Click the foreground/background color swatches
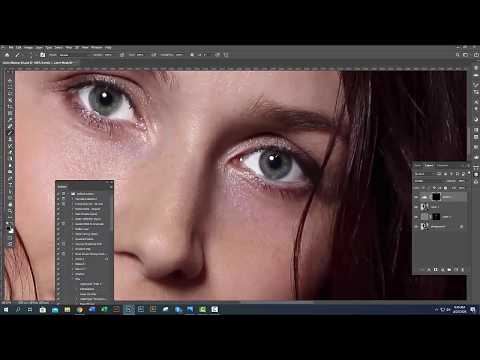Viewport: 480px width, 360px height. (x=10, y=229)
